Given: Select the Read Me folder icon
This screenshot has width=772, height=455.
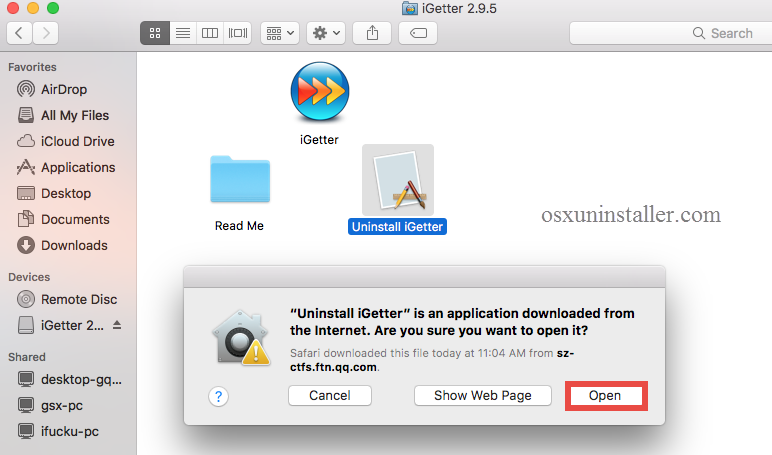Looking at the screenshot, I should click(240, 179).
